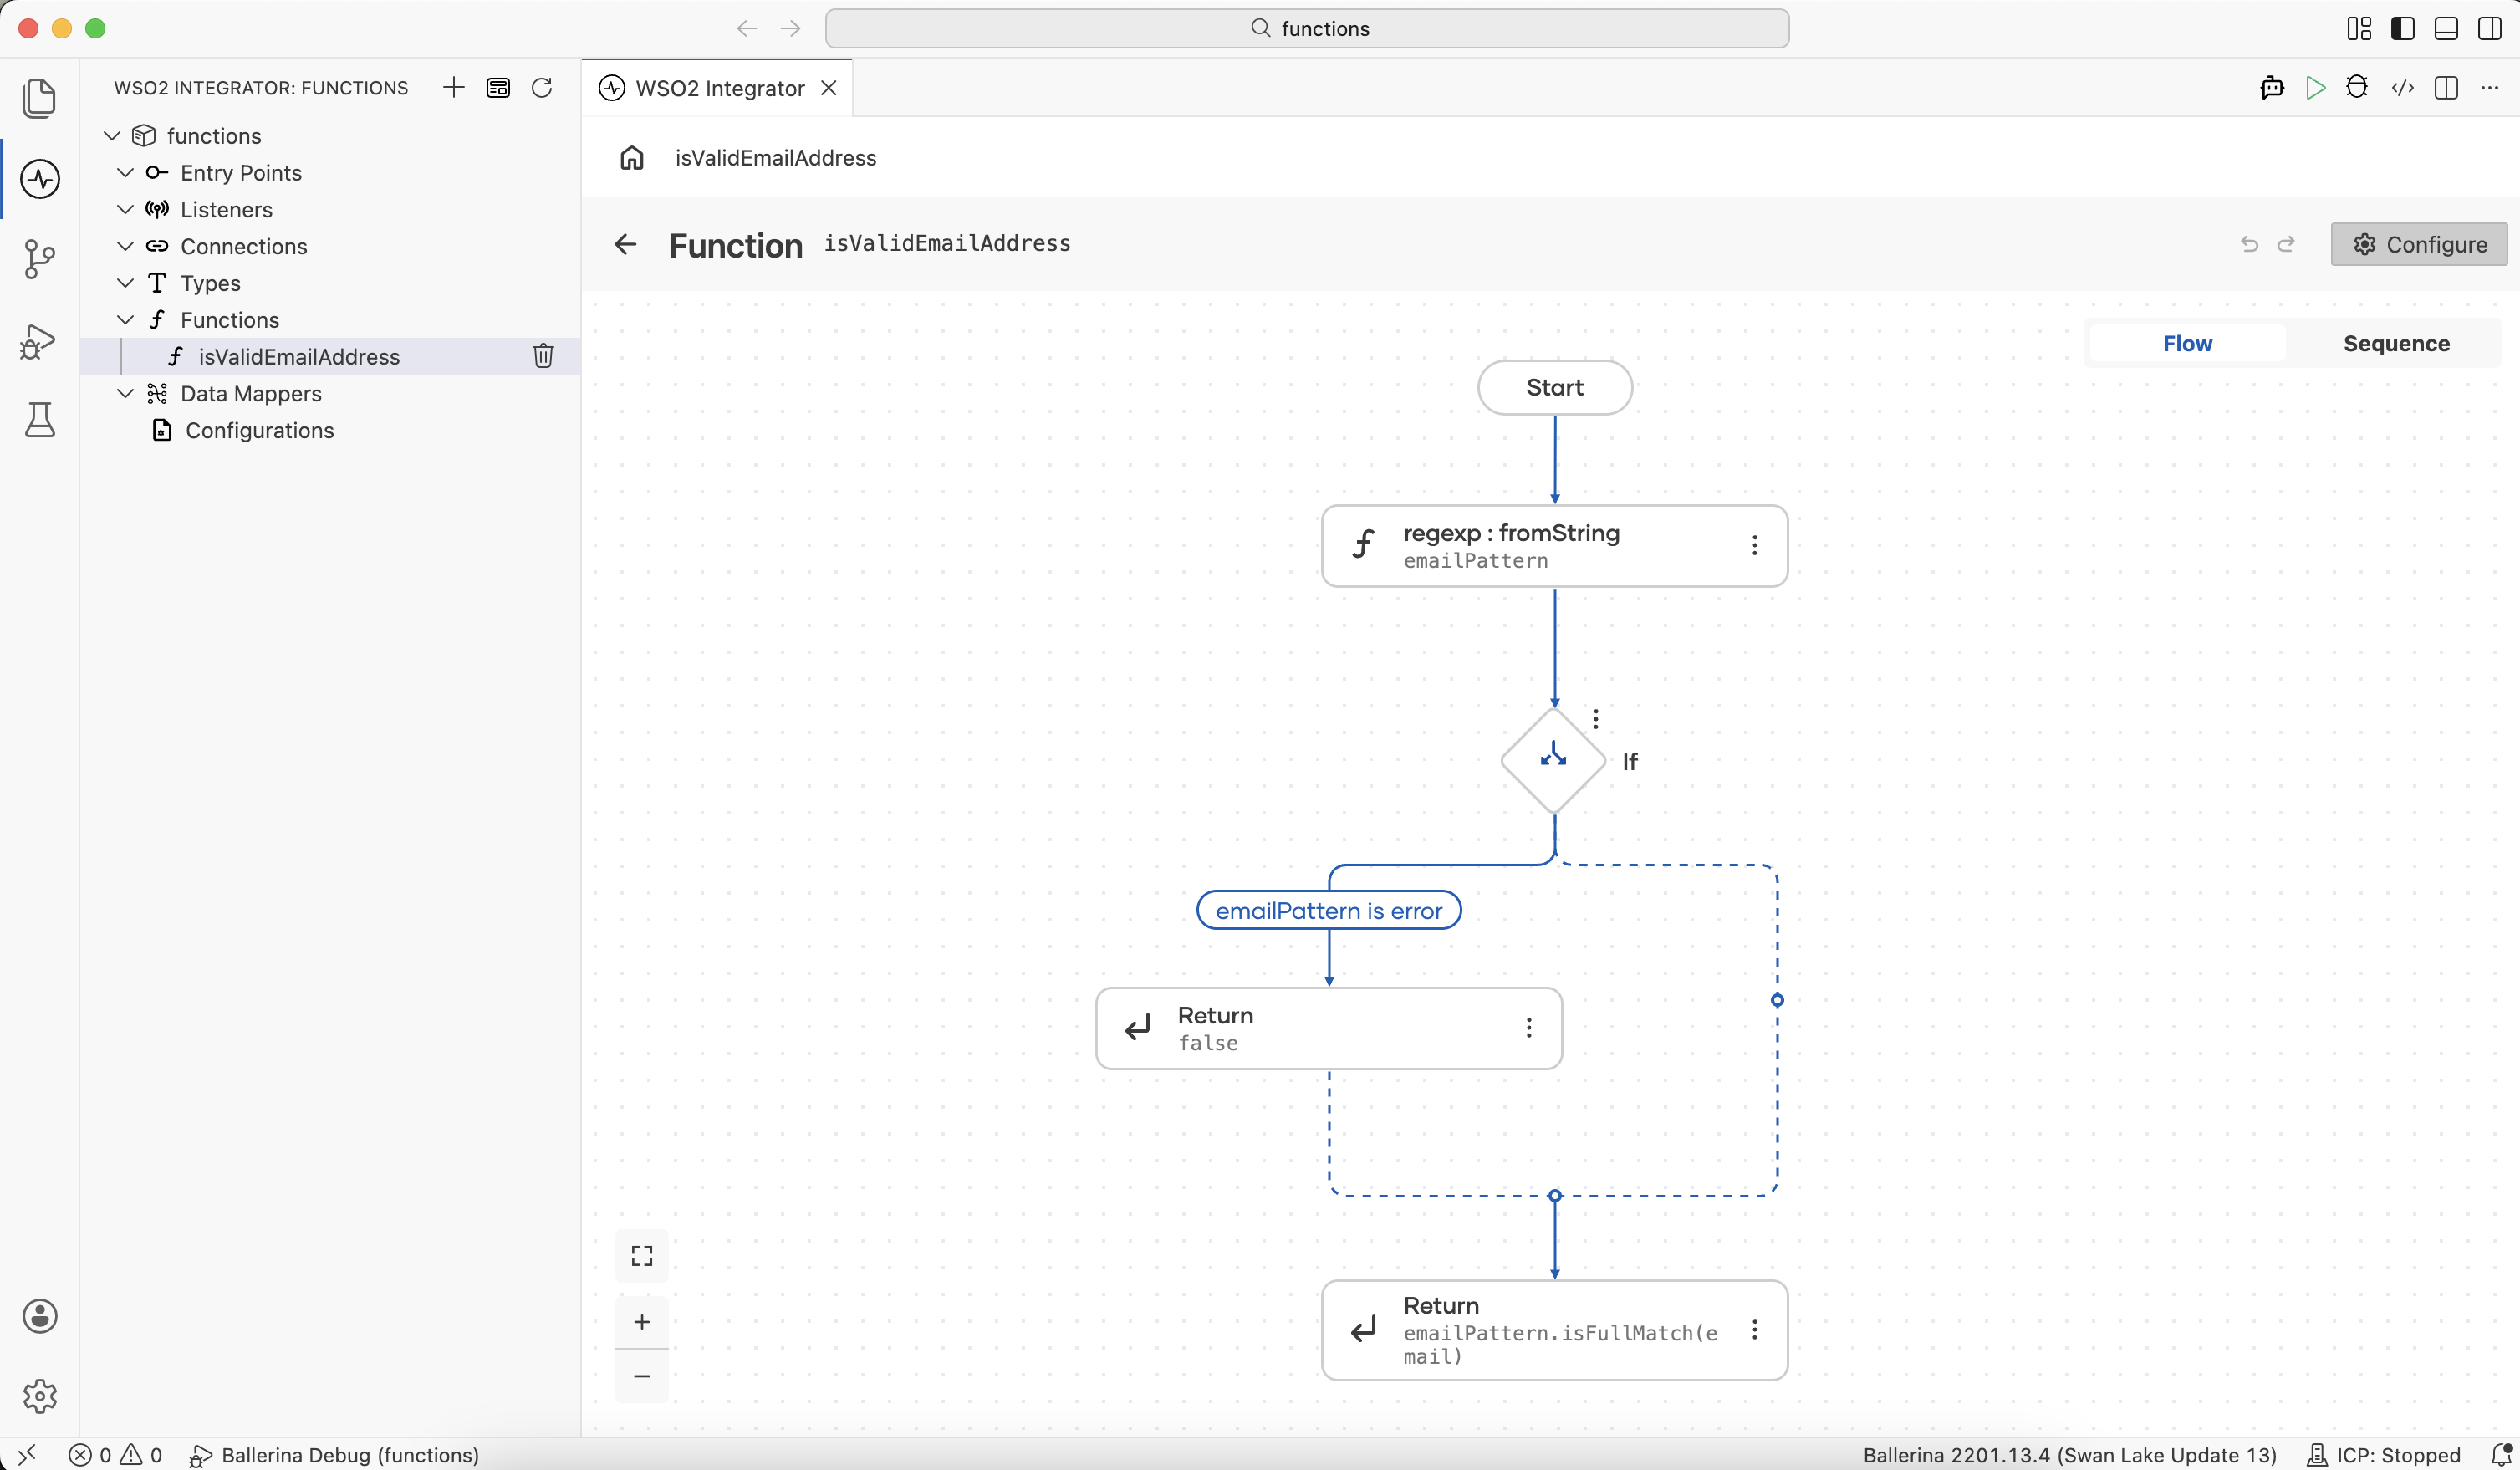The width and height of the screenshot is (2520, 1470).
Task: Open the AI copilot bot icon in editor toolbar
Action: coord(2272,88)
